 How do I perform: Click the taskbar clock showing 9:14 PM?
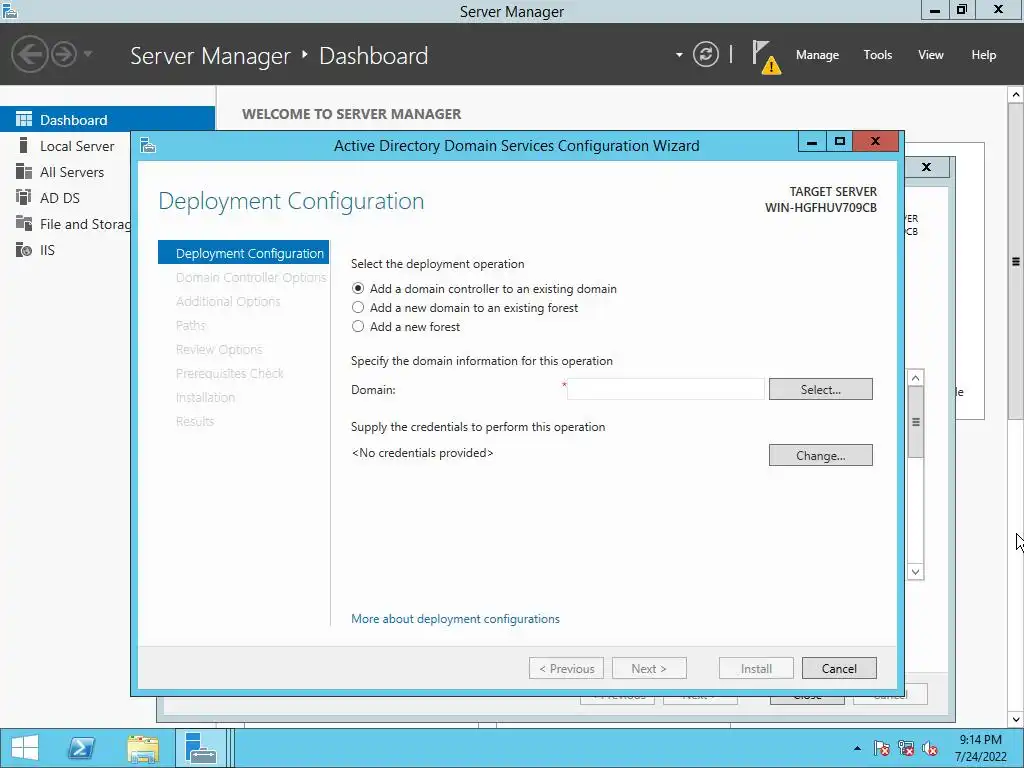pyautogui.click(x=980, y=748)
